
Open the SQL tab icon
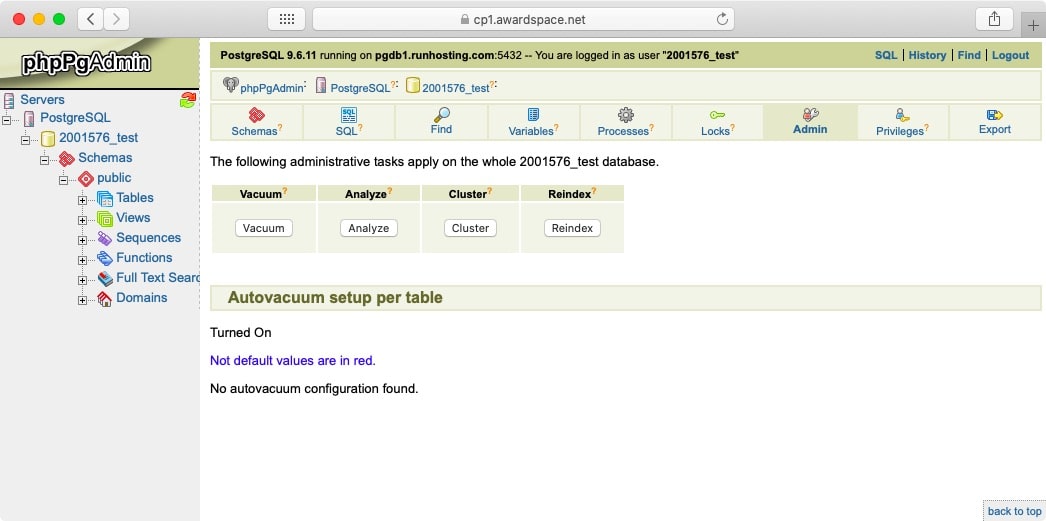[x=348, y=115]
